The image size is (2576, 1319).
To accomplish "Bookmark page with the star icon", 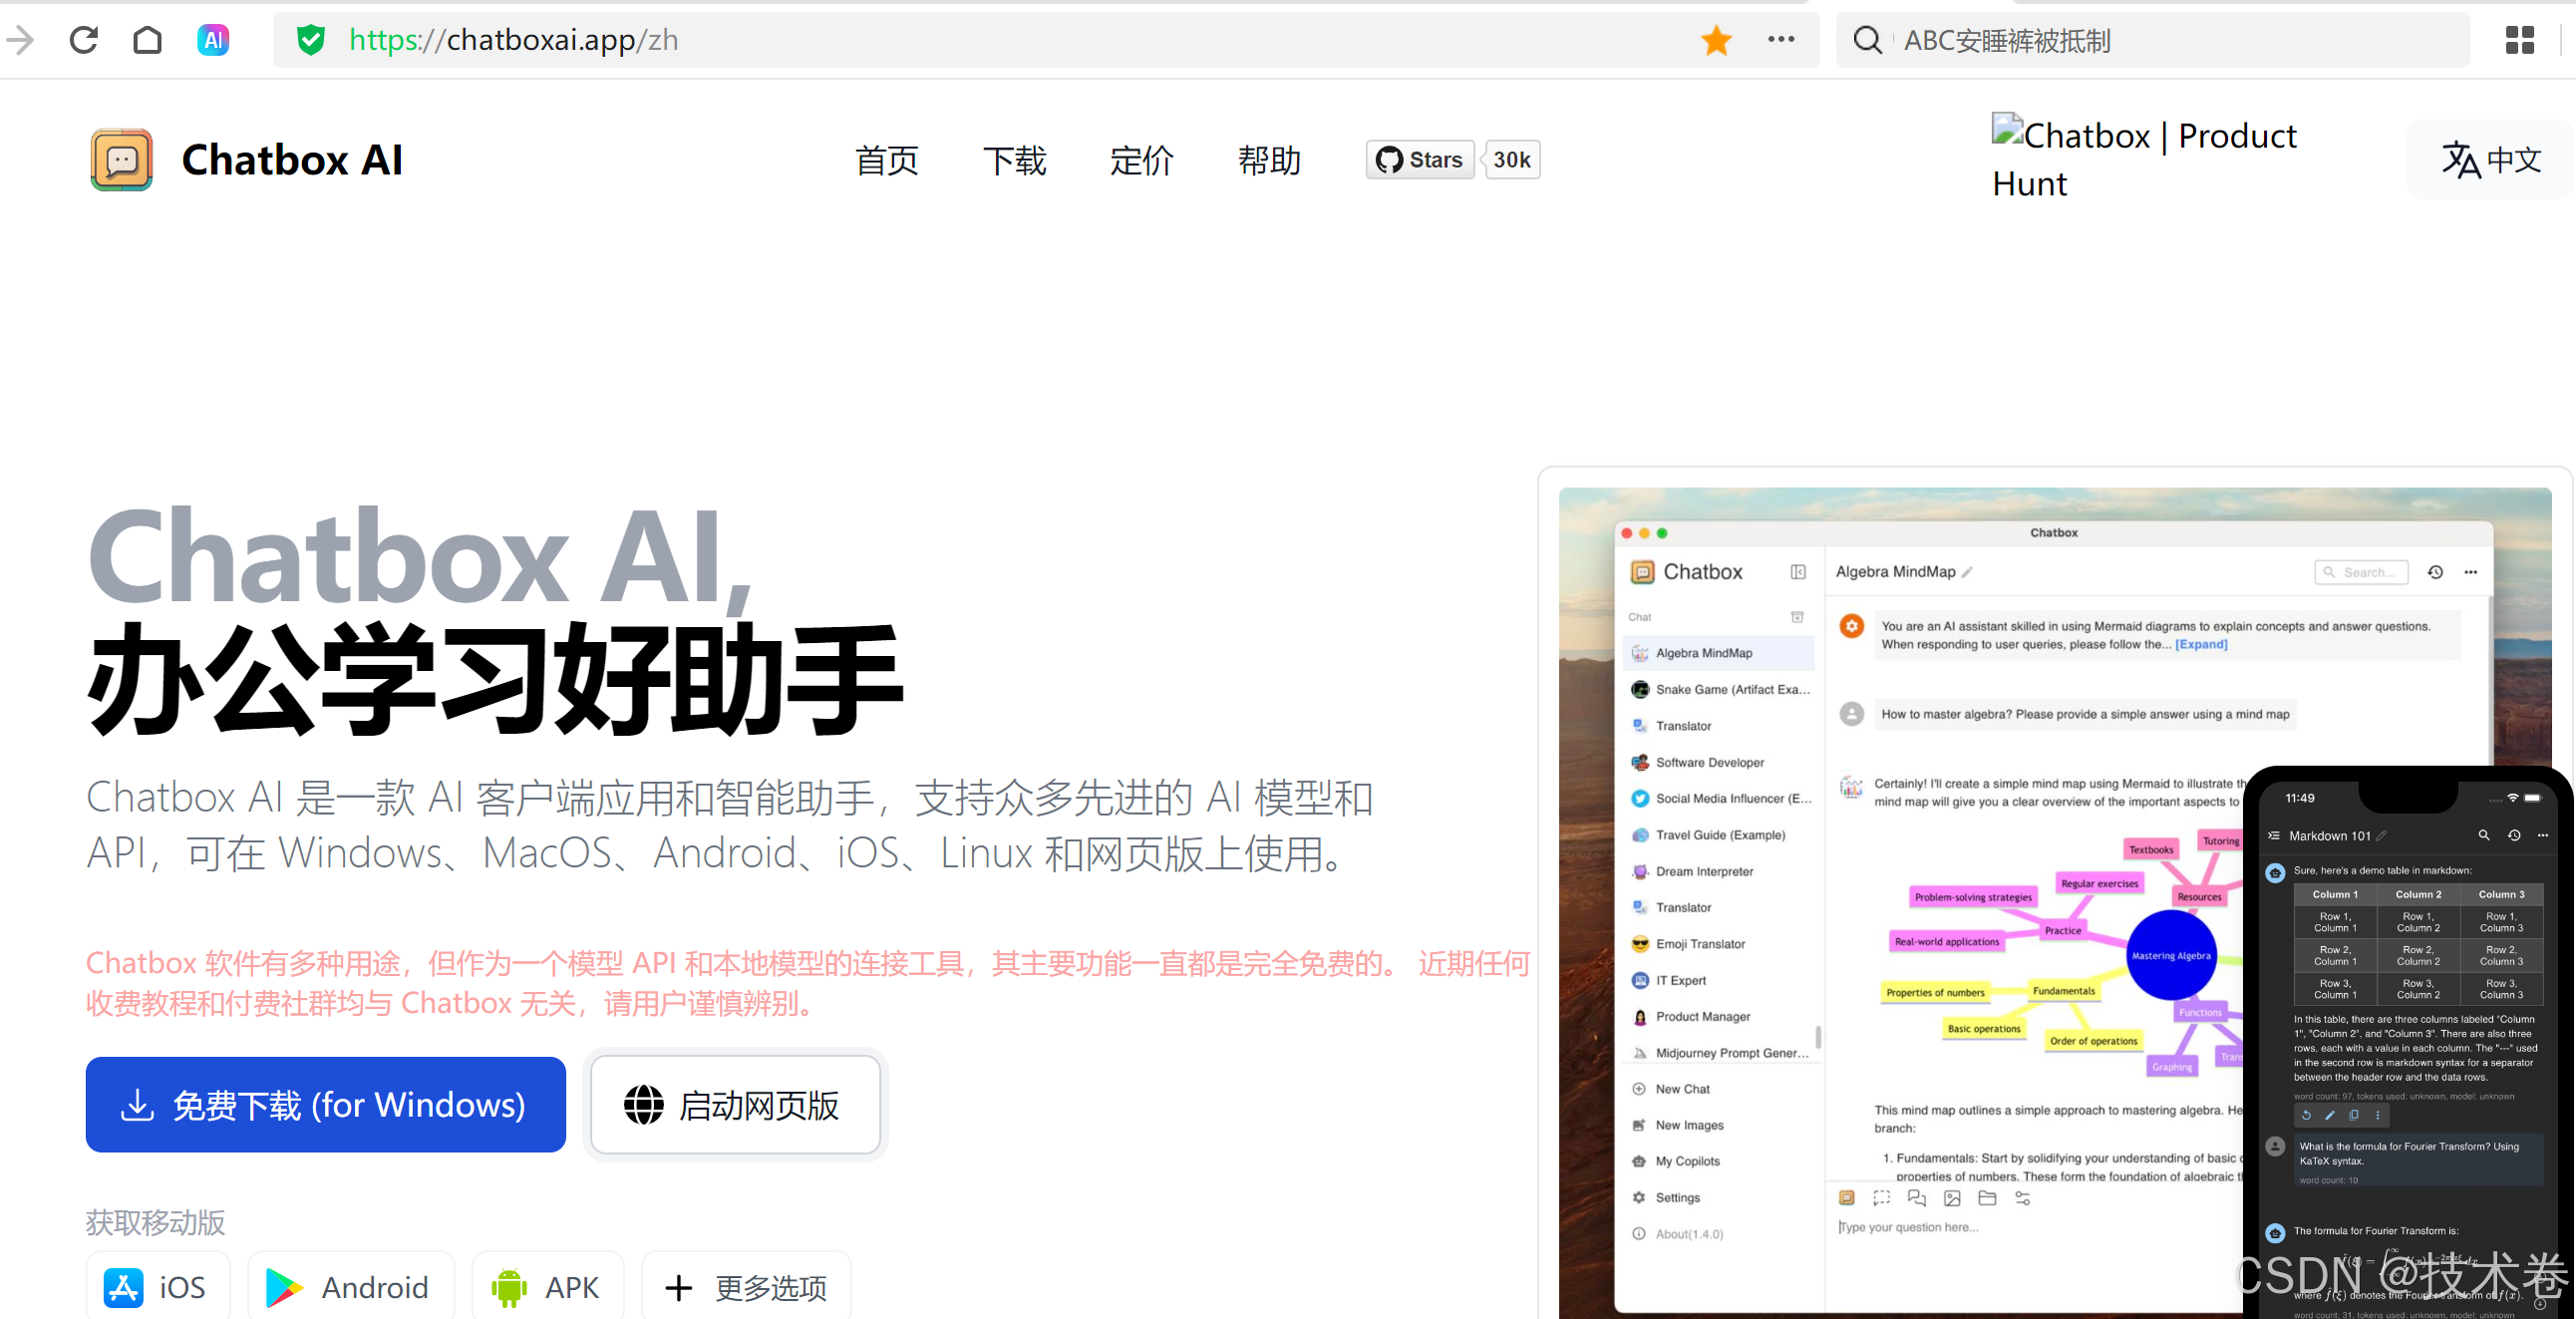I will coord(1716,40).
